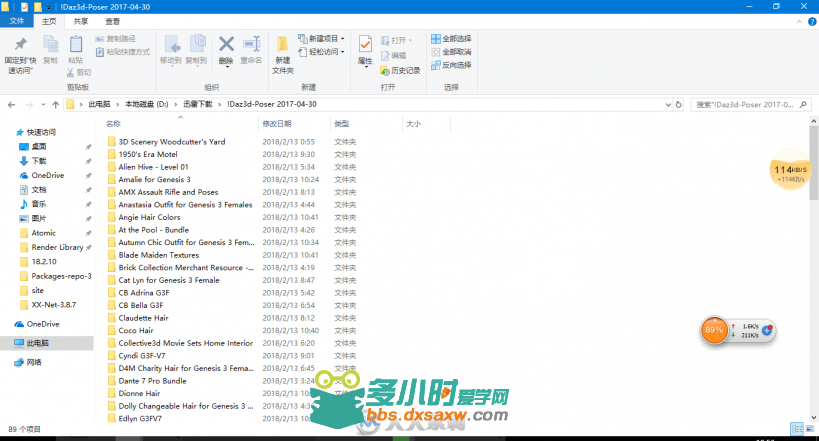This screenshot has height=441, width=819.
Task: Open recent locations dropdown arrow
Action: [43, 105]
